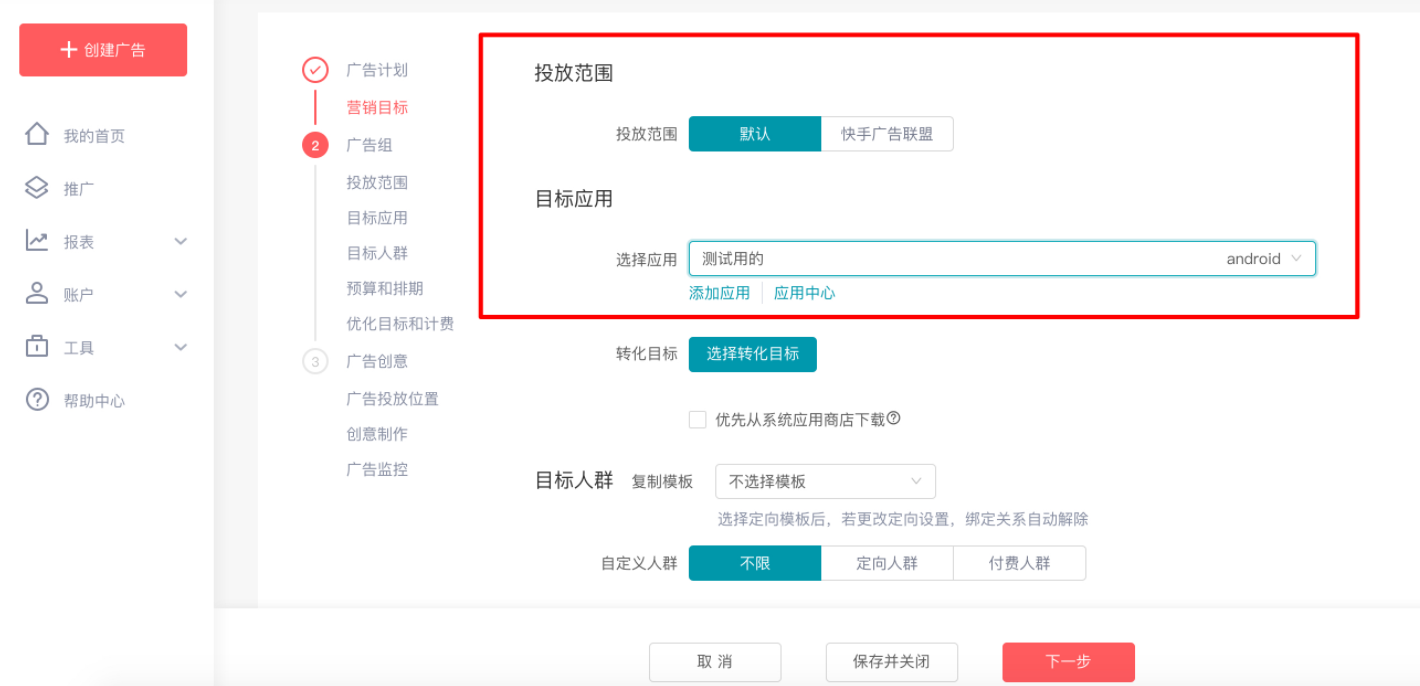Select the 我的首页 home icon
This screenshot has width=1420, height=686.
pyautogui.click(x=36, y=135)
